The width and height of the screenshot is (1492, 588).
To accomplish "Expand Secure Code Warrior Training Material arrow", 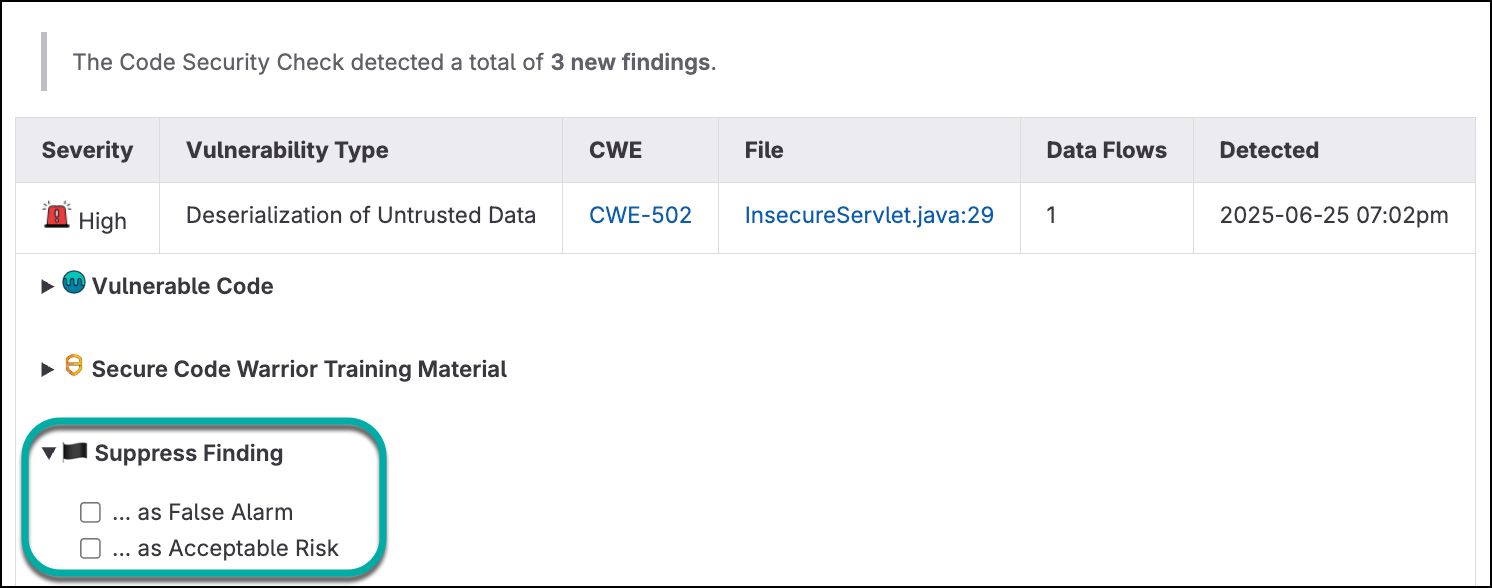I will pyautogui.click(x=47, y=370).
